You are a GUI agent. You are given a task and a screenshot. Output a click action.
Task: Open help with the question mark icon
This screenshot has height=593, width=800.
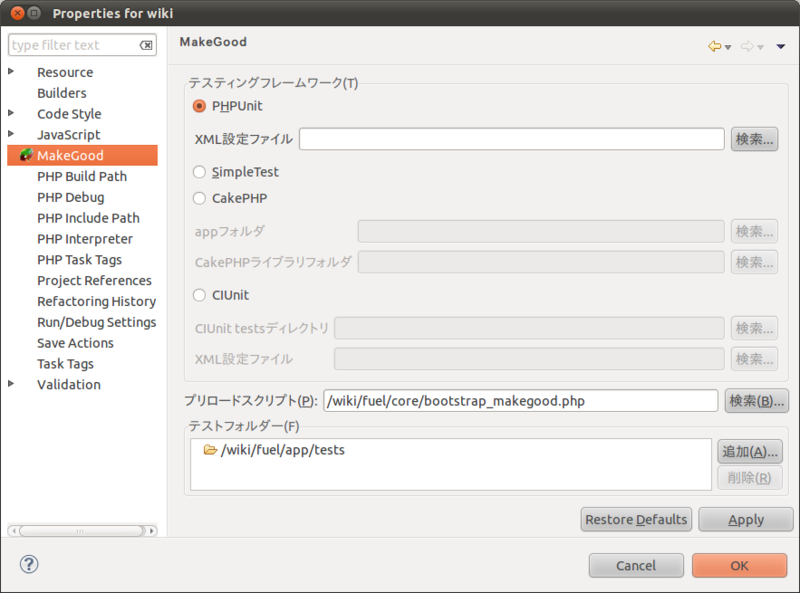29,564
